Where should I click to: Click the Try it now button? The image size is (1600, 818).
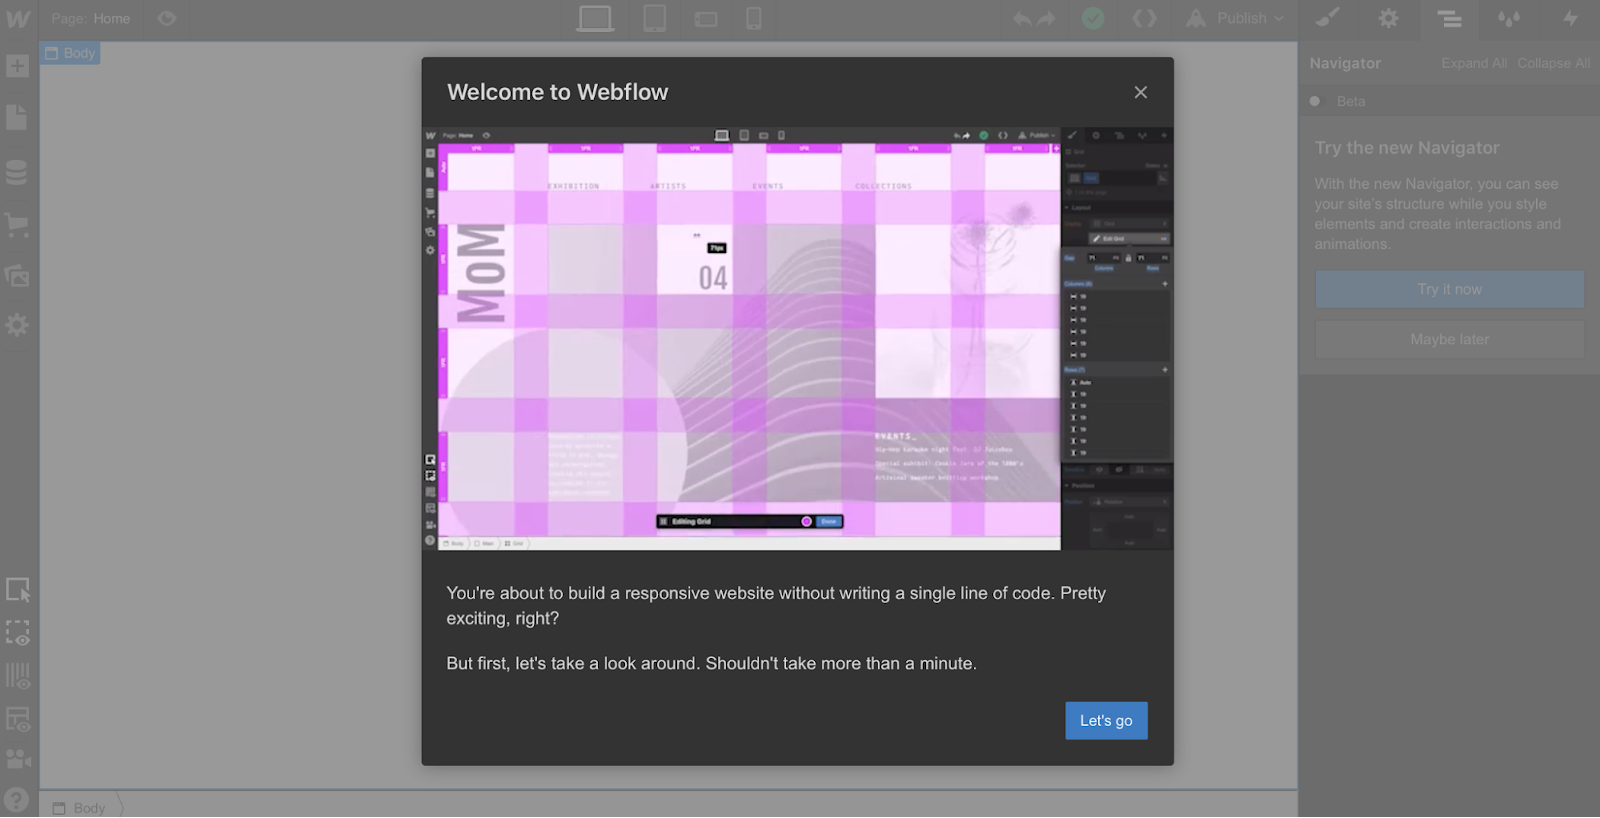tap(1450, 289)
